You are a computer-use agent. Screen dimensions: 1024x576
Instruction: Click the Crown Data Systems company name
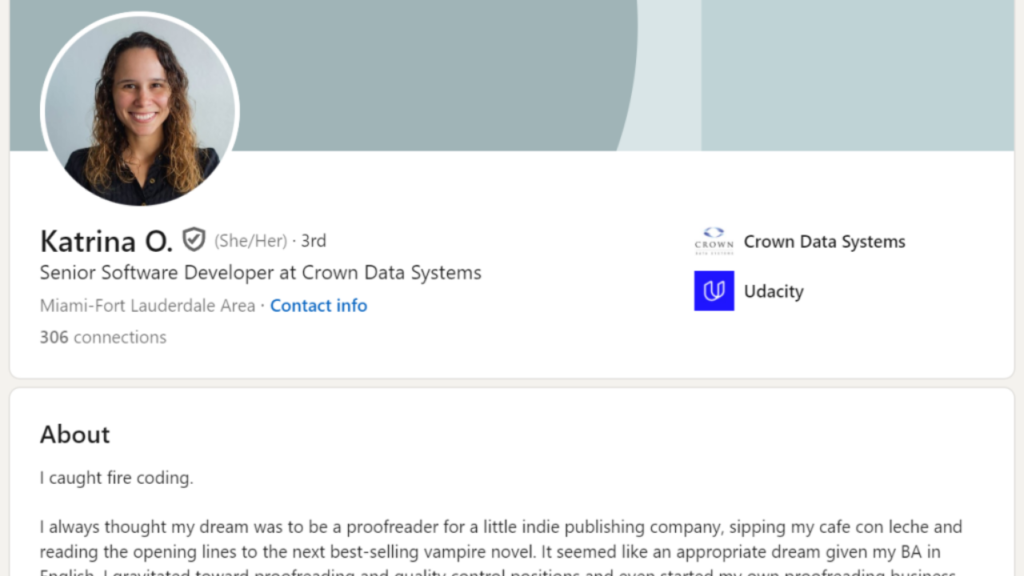pyautogui.click(x=824, y=242)
